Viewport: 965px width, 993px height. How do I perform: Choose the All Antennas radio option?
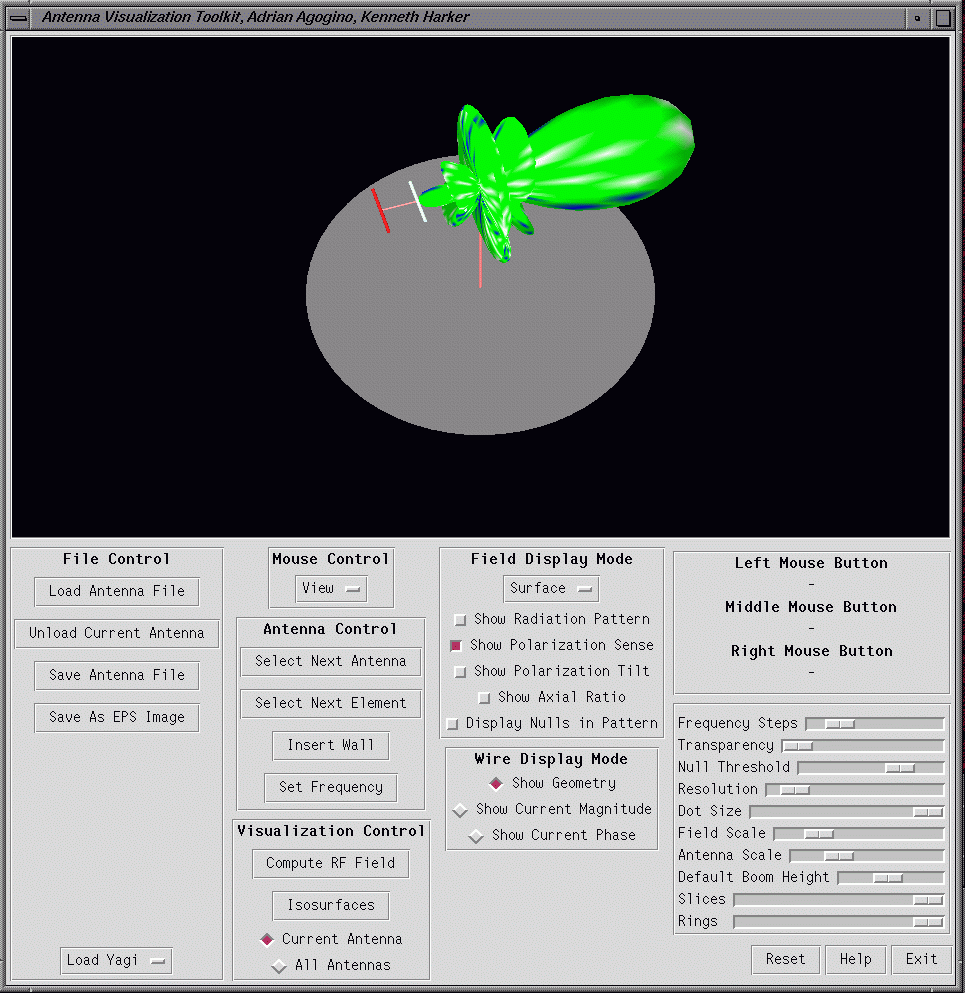(278, 966)
